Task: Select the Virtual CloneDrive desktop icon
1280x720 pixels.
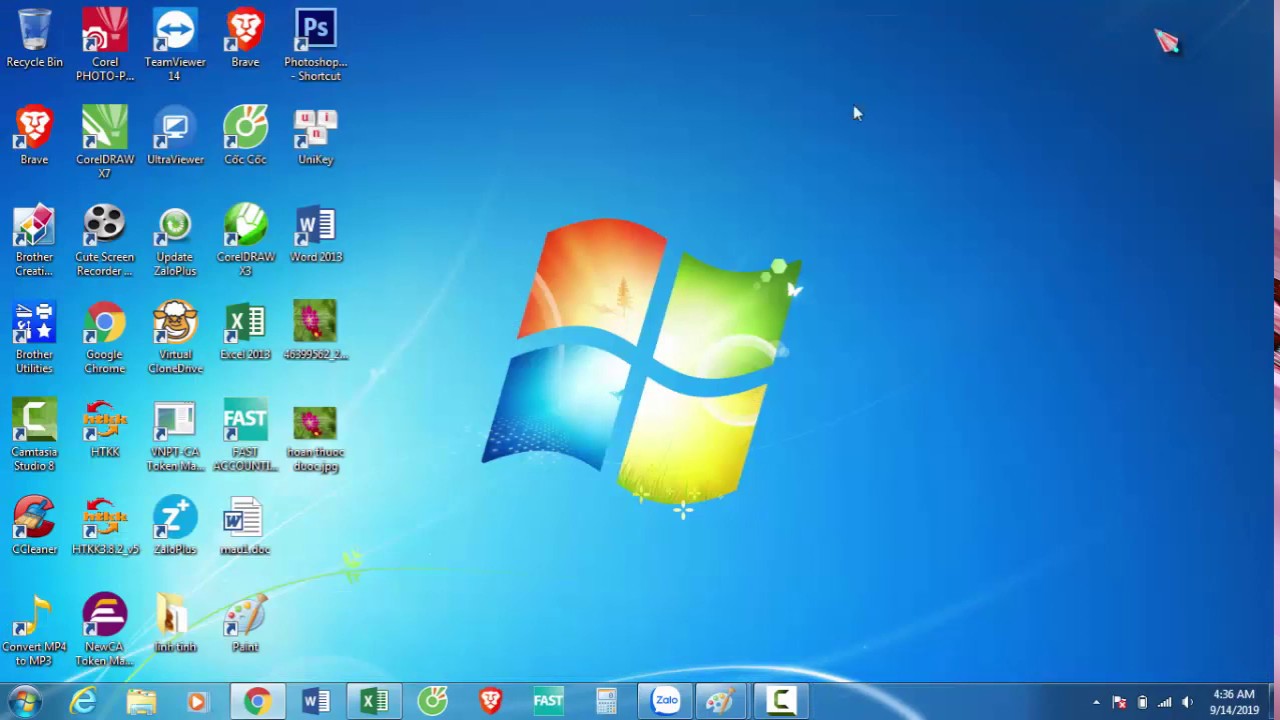Action: [175, 337]
